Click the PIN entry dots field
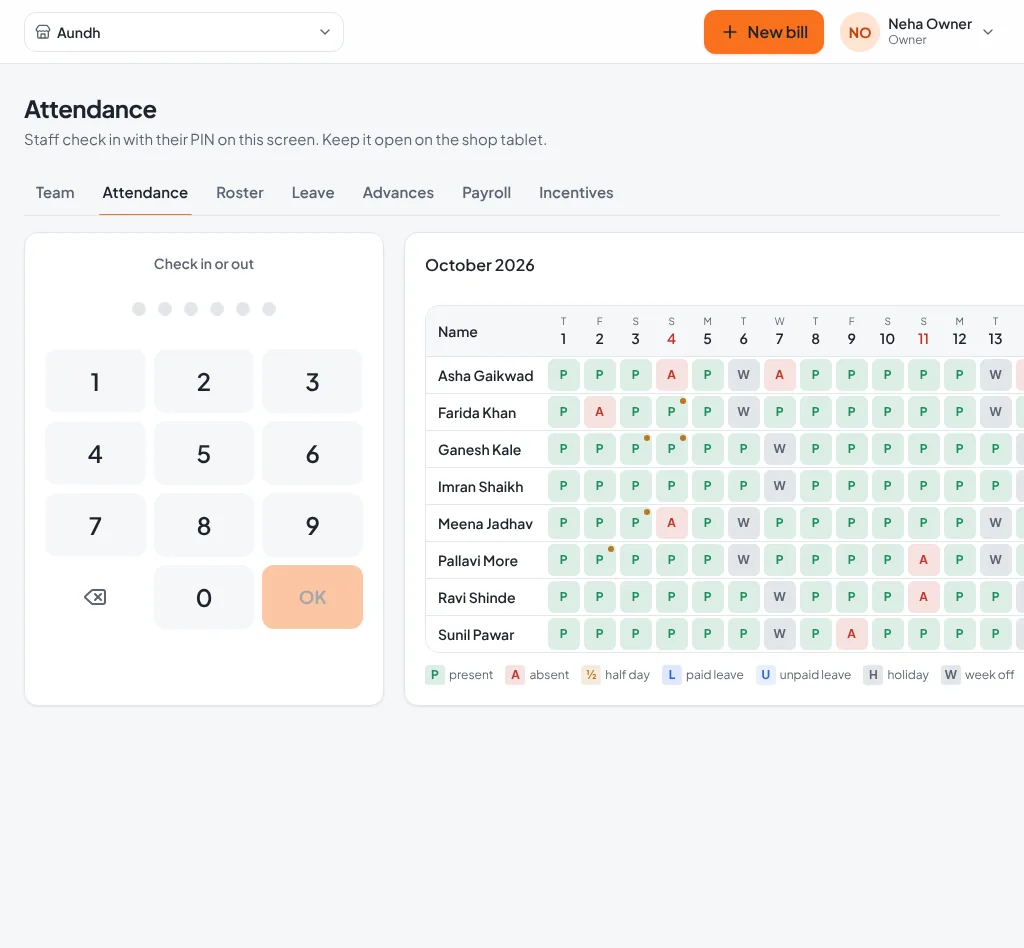Image resolution: width=1024 pixels, height=948 pixels. coord(204,309)
